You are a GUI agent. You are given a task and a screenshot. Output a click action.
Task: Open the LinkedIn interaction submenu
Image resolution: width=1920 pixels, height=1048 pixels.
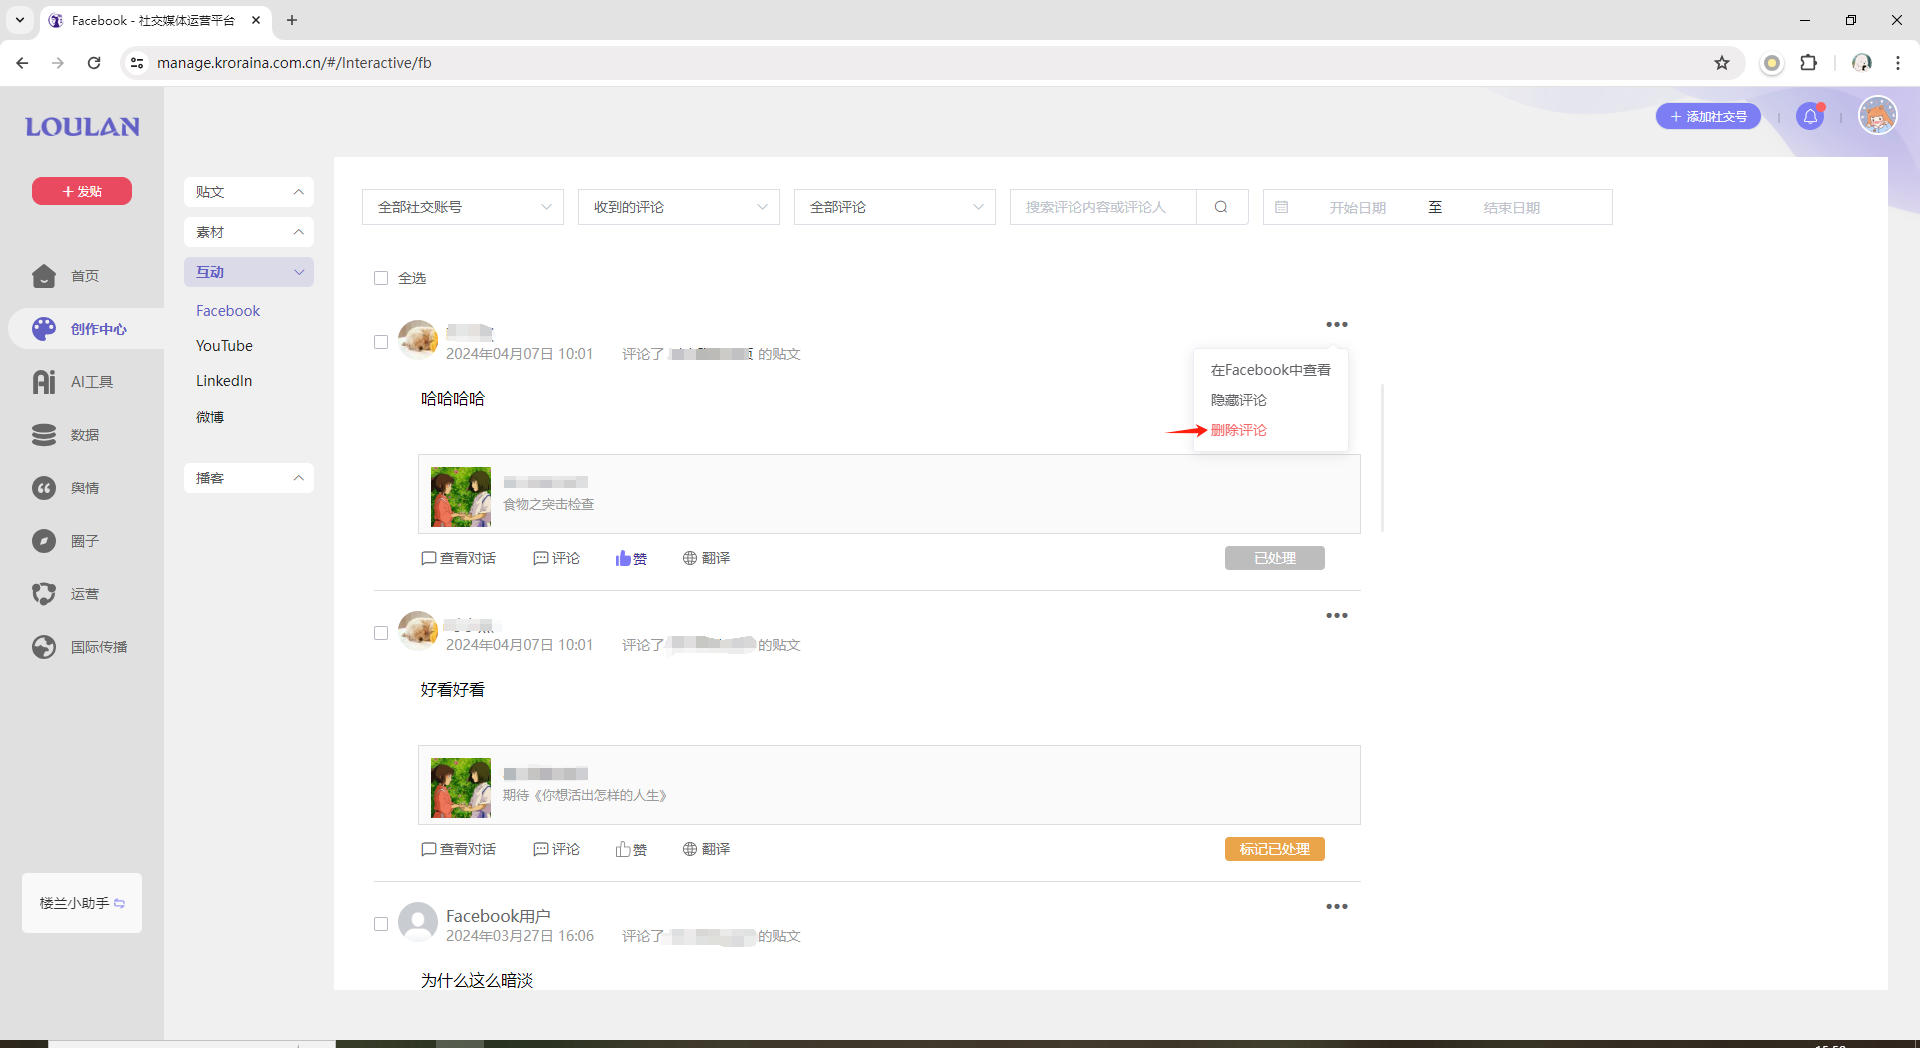tap(224, 381)
